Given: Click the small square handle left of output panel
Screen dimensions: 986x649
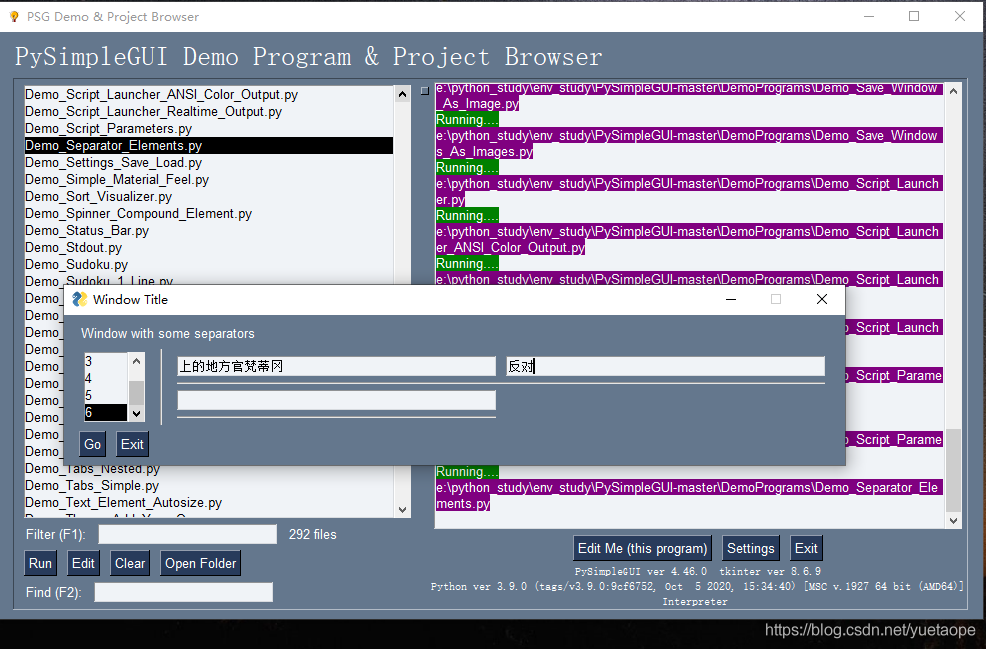Looking at the screenshot, I should tap(425, 91).
